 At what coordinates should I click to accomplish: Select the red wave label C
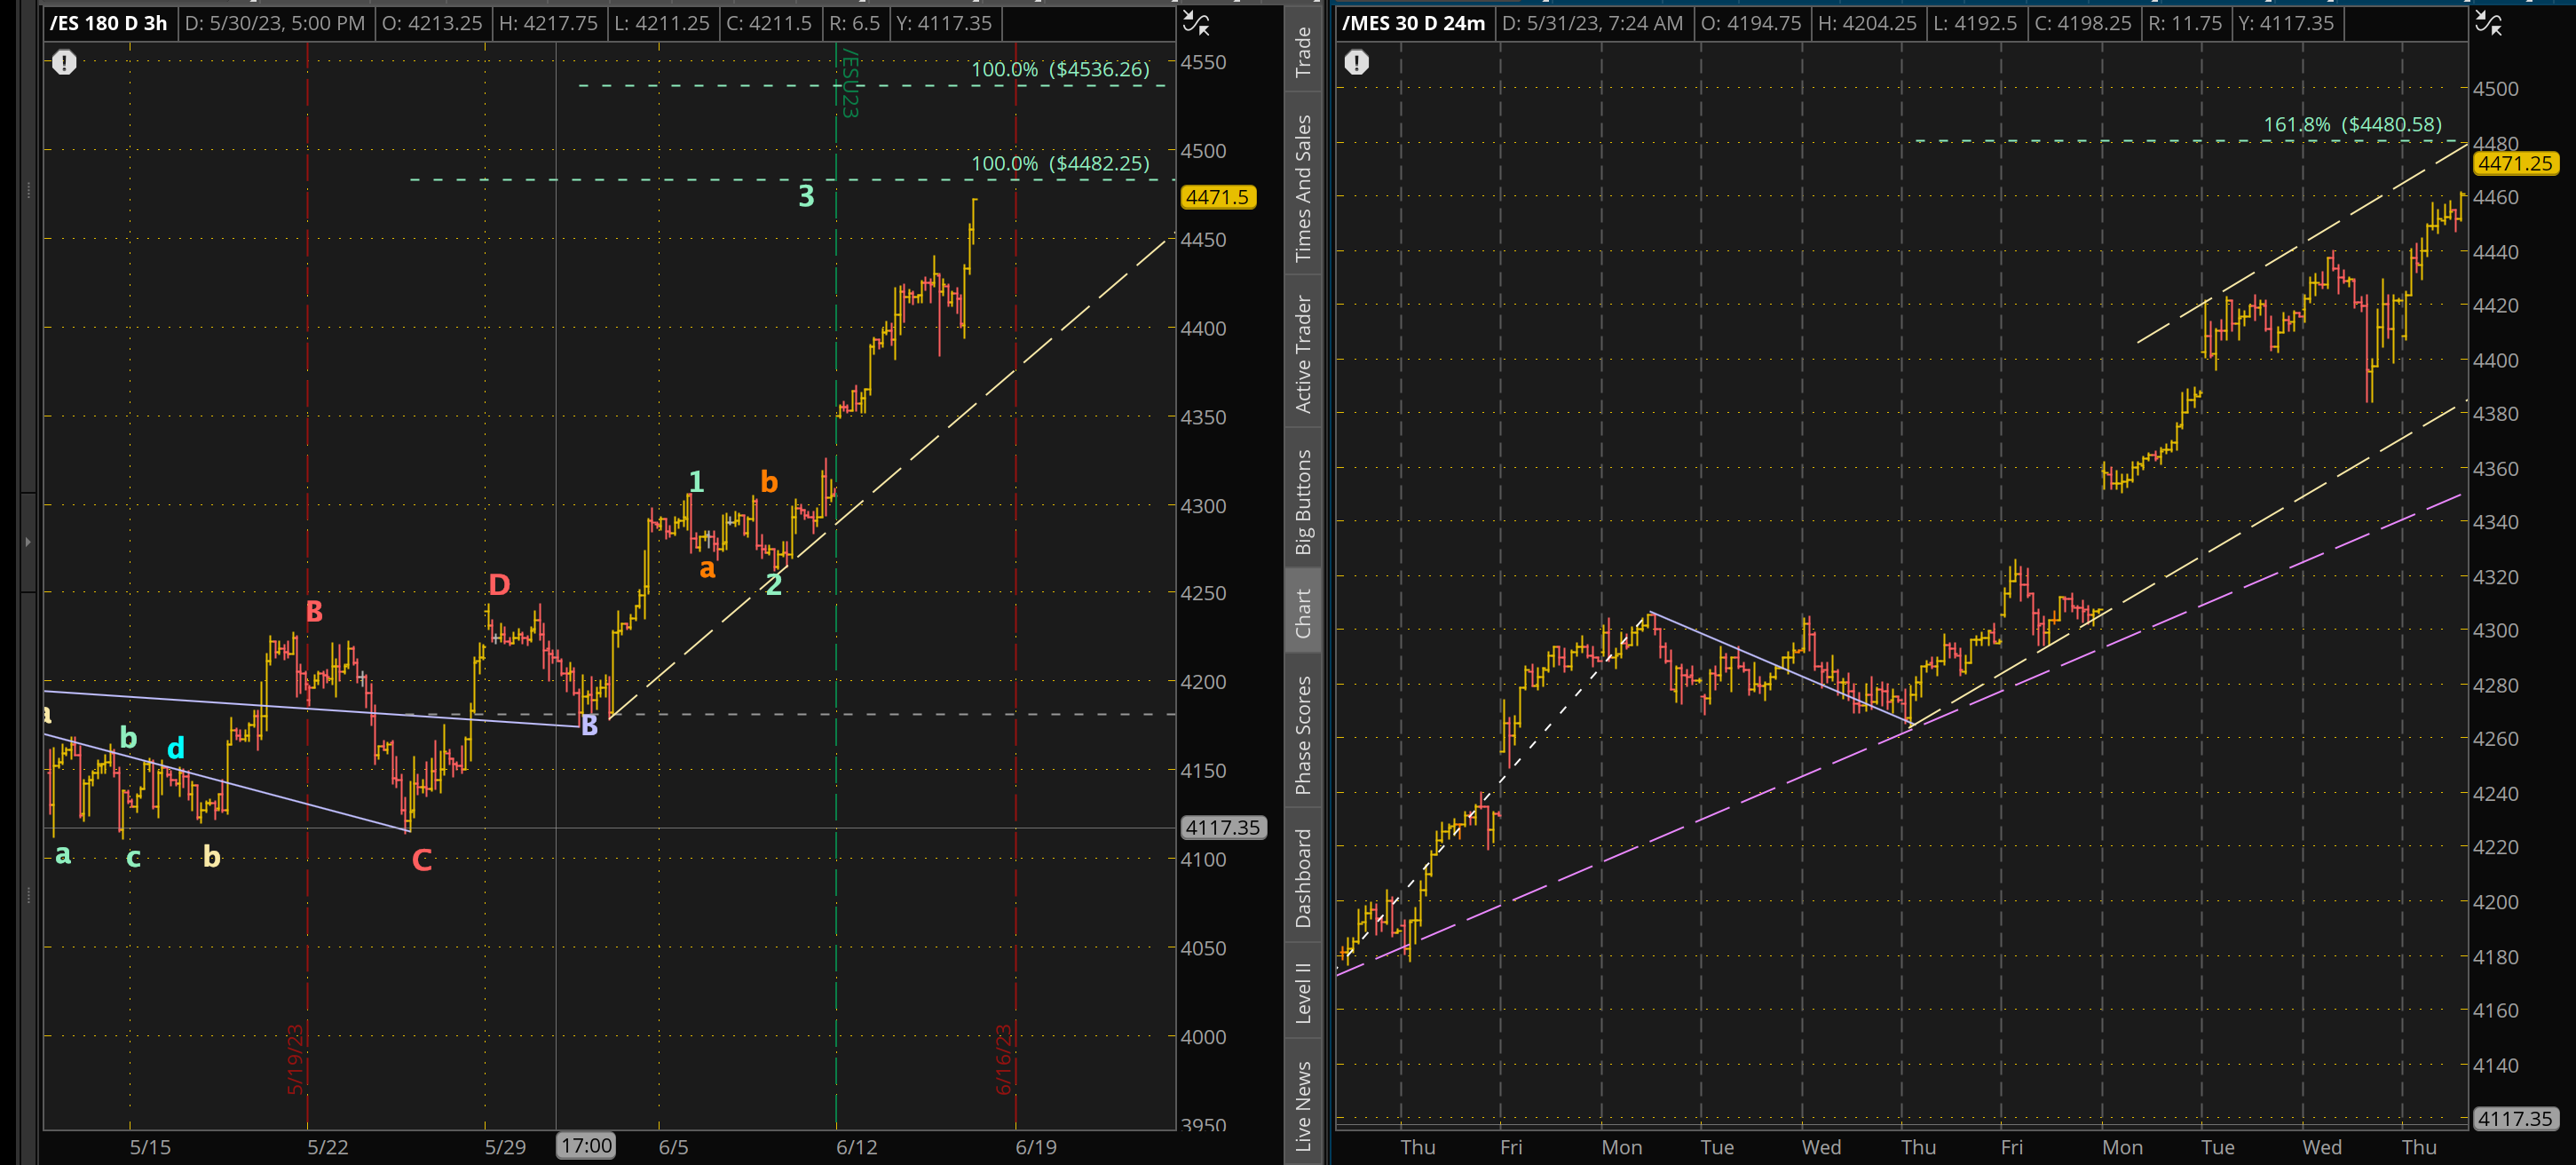[422, 860]
